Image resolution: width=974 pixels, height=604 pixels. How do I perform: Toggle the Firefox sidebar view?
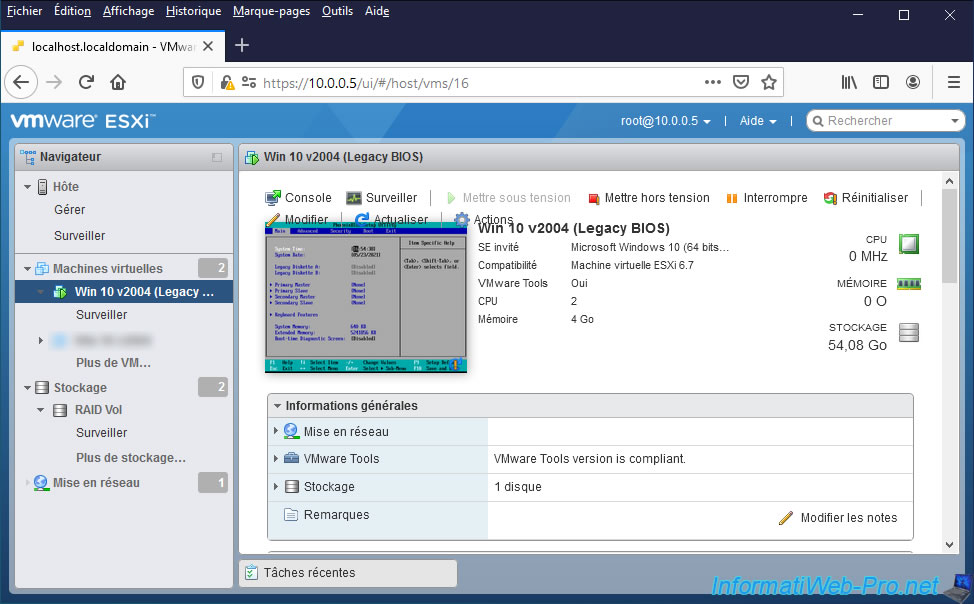[x=881, y=82]
